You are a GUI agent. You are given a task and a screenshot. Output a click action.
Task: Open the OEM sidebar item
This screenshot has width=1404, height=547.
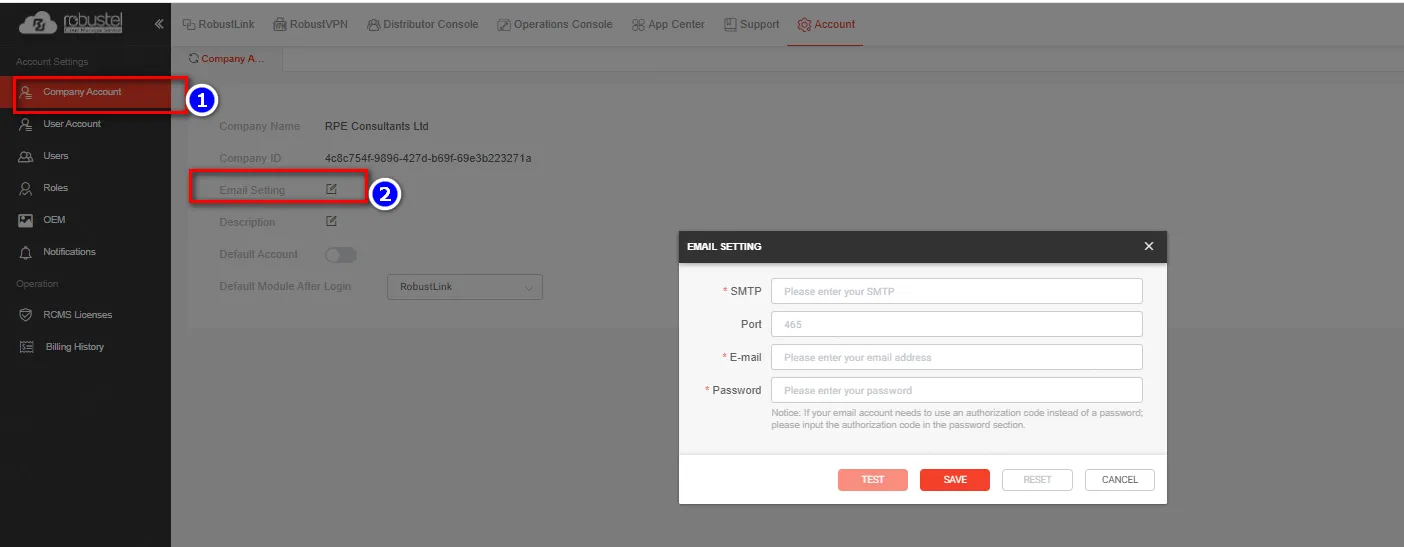click(54, 220)
